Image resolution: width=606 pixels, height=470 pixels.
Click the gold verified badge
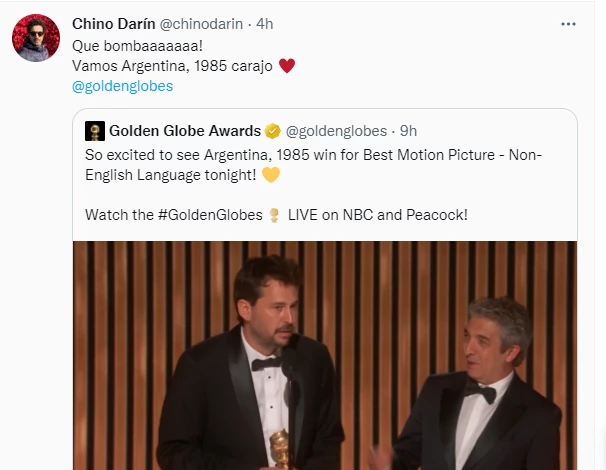coord(272,131)
